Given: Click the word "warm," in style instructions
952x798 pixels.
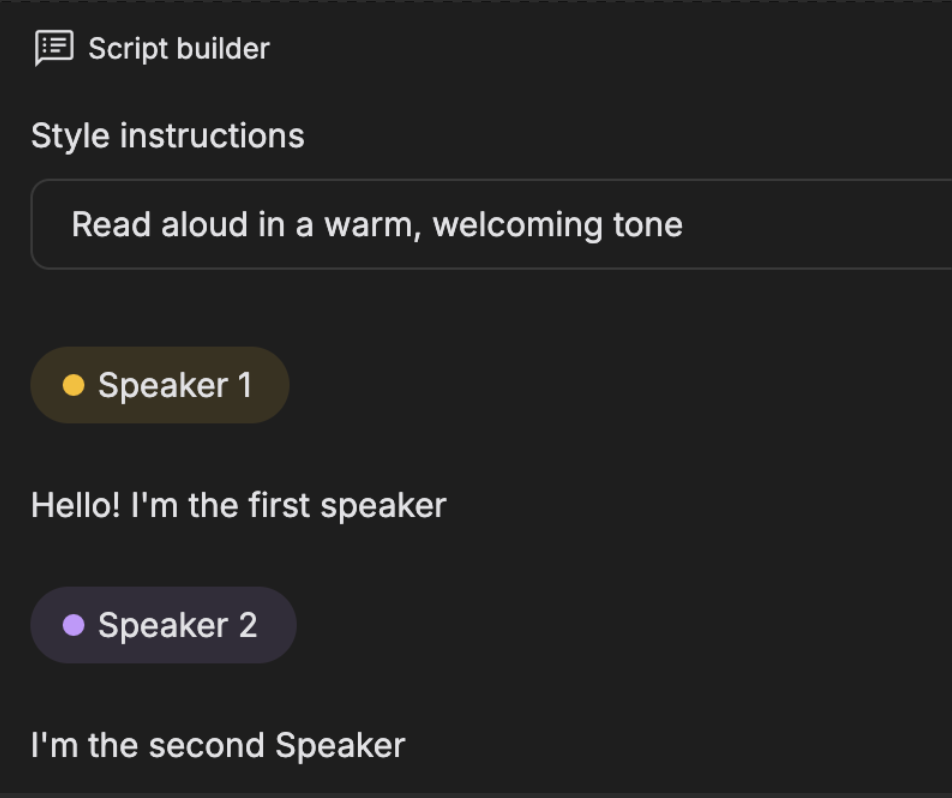Looking at the screenshot, I should (x=373, y=226).
